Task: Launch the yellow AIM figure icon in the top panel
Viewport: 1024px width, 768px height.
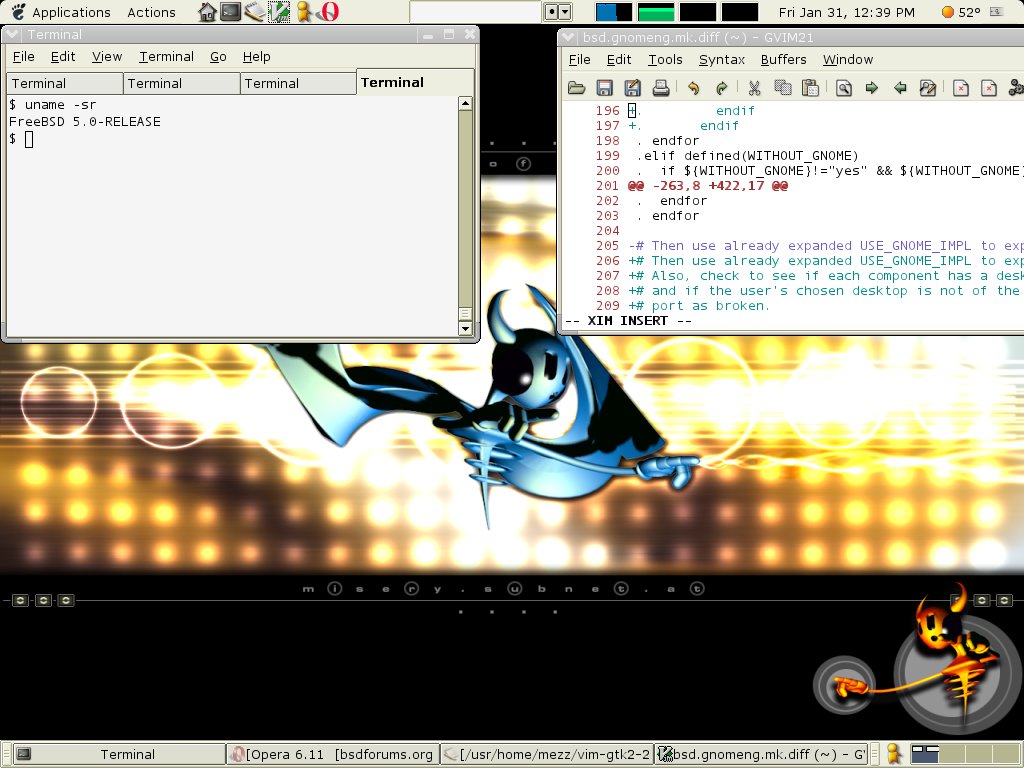Action: [x=303, y=12]
